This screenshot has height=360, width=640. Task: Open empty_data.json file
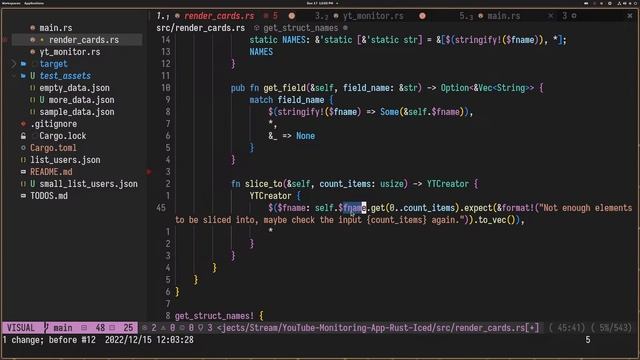pos(74,88)
